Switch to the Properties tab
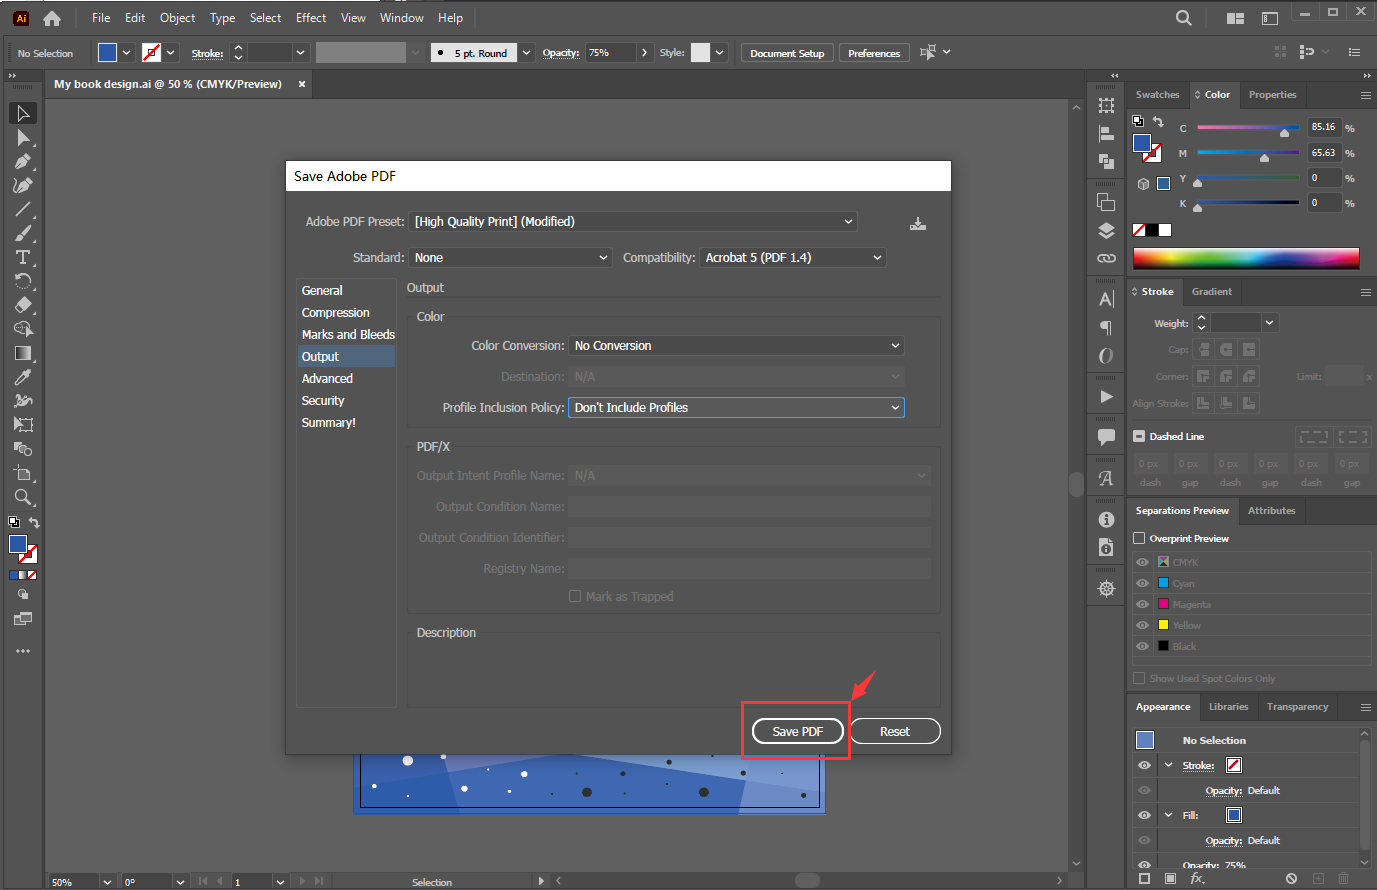Viewport: 1377px width, 890px height. pyautogui.click(x=1272, y=95)
